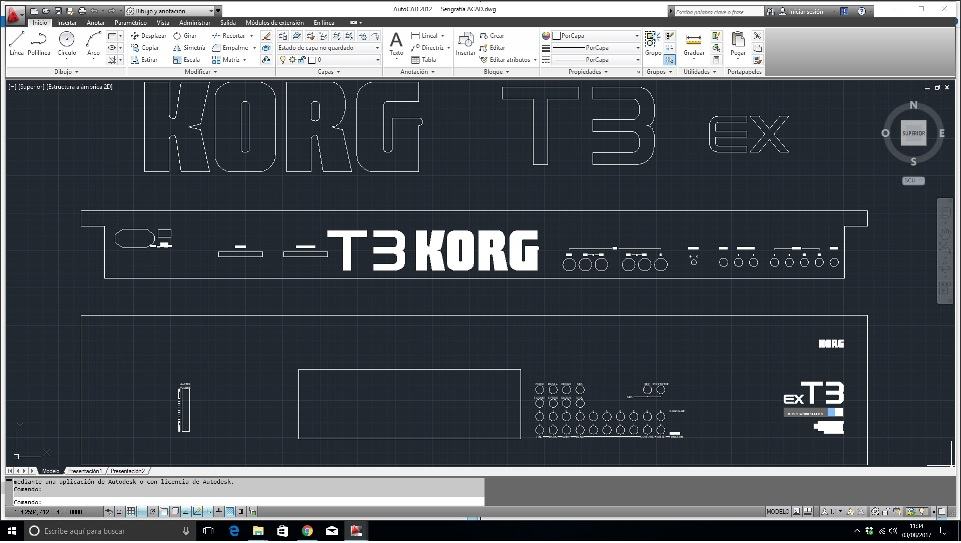
Task: Open the PorCapa color dropdown
Action: coord(596,36)
